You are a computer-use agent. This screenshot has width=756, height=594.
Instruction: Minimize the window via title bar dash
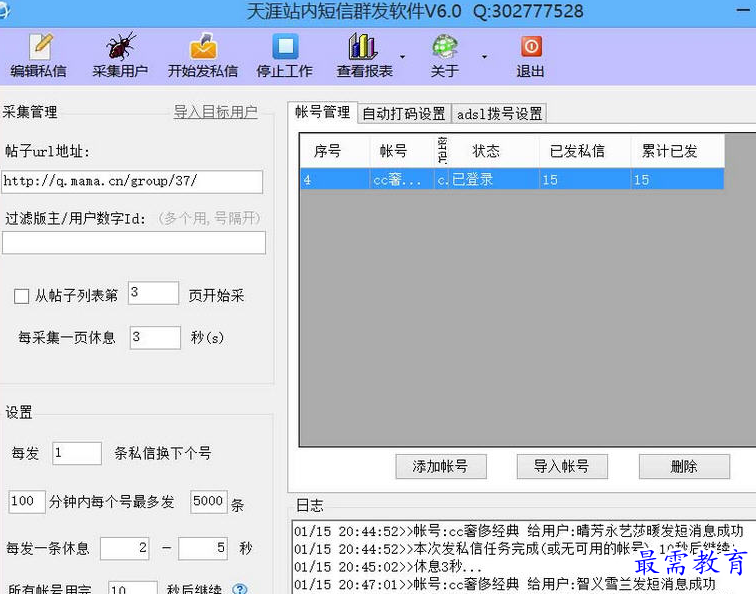coord(743,11)
